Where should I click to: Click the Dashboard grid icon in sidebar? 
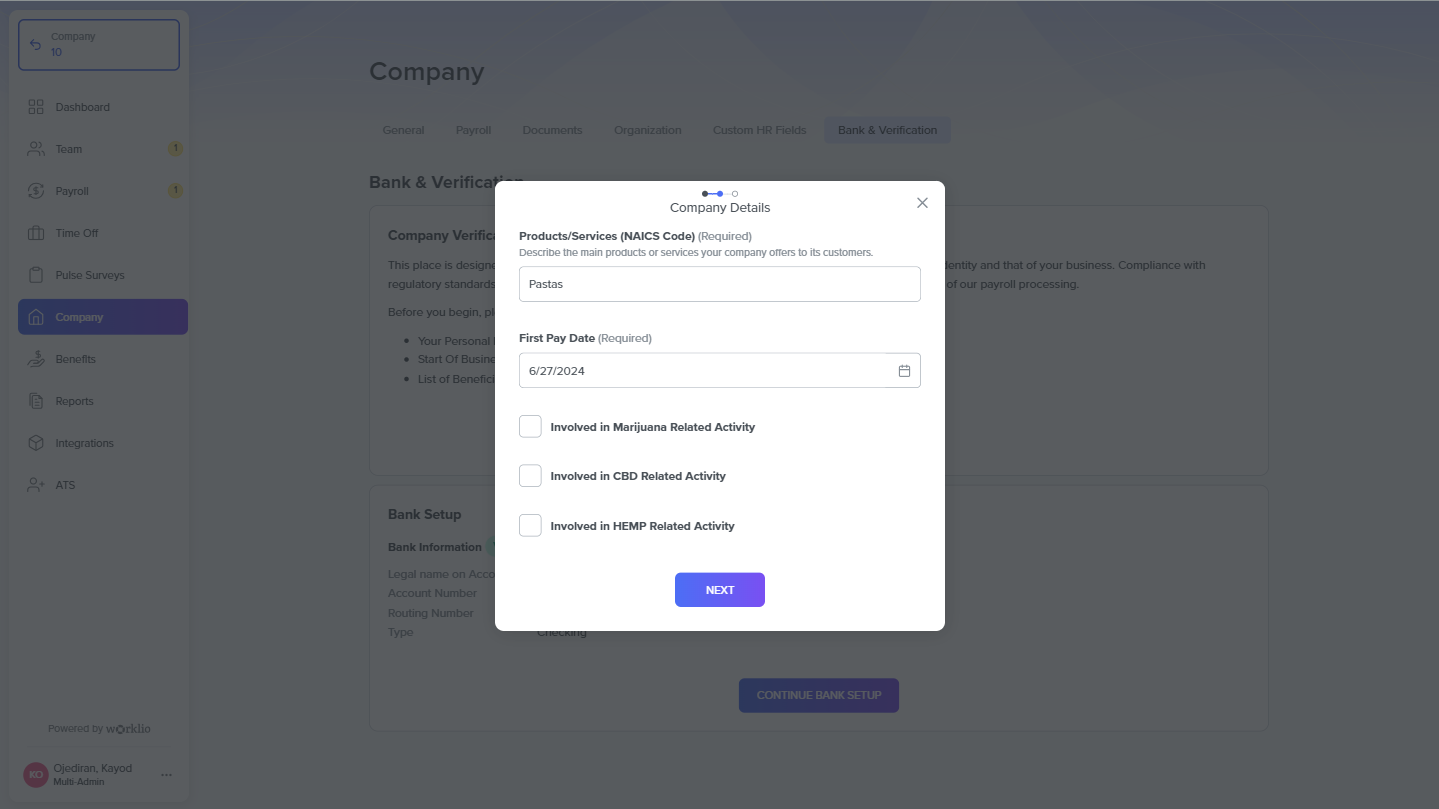pos(36,107)
